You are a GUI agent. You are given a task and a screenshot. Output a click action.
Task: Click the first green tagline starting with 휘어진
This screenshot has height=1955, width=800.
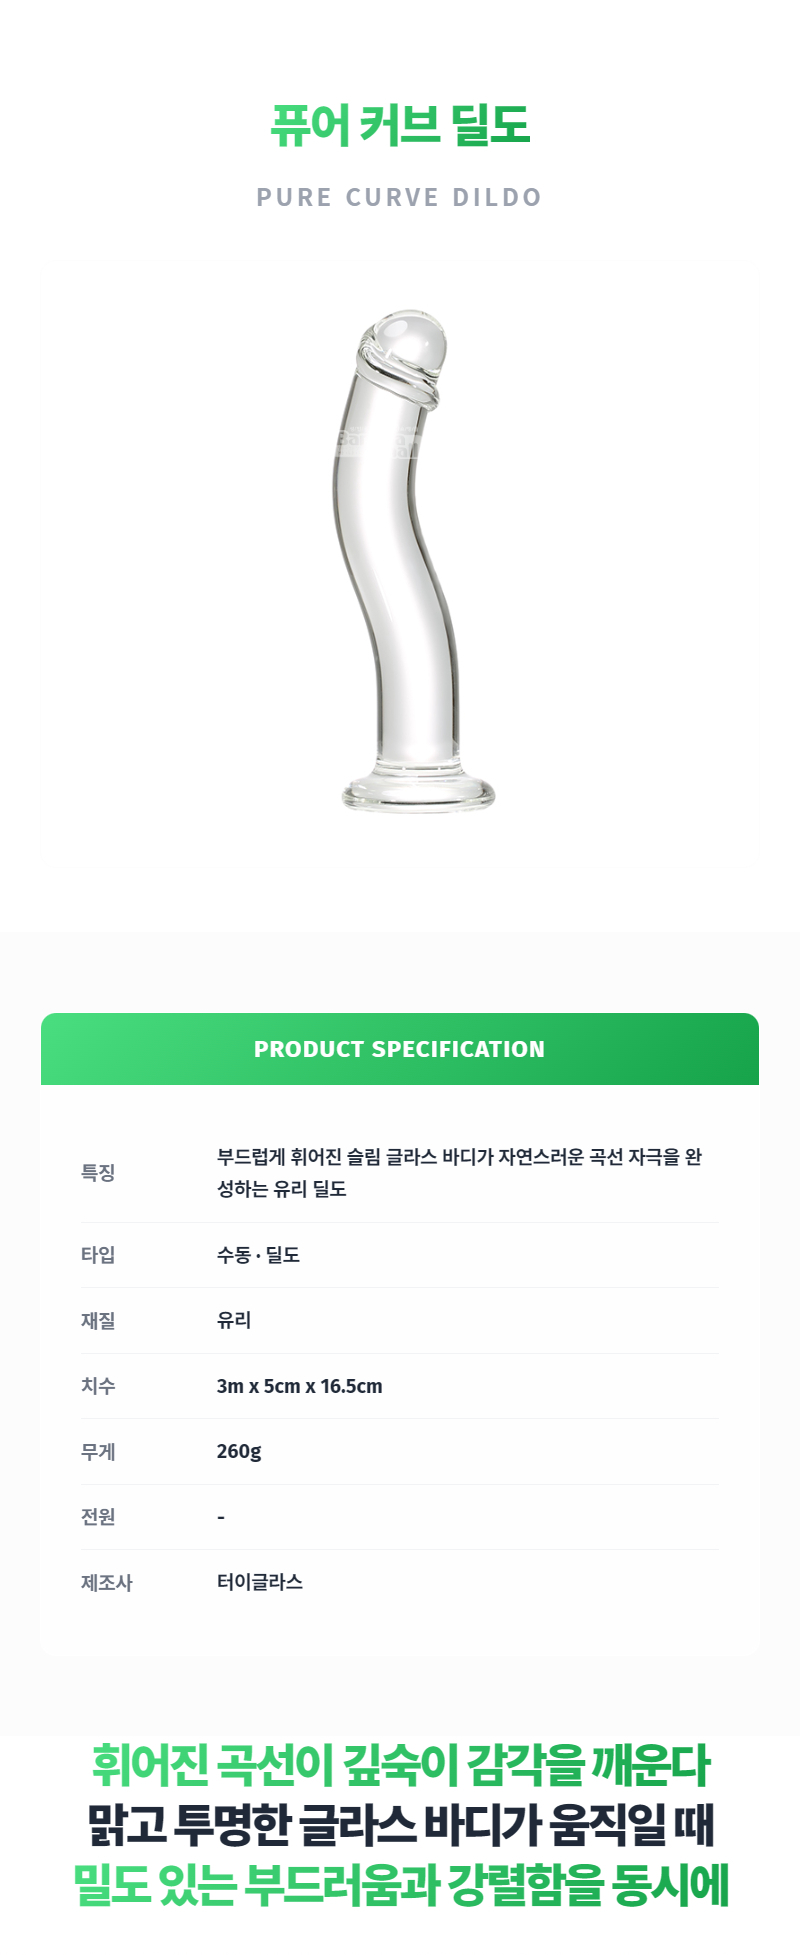coord(400,1765)
